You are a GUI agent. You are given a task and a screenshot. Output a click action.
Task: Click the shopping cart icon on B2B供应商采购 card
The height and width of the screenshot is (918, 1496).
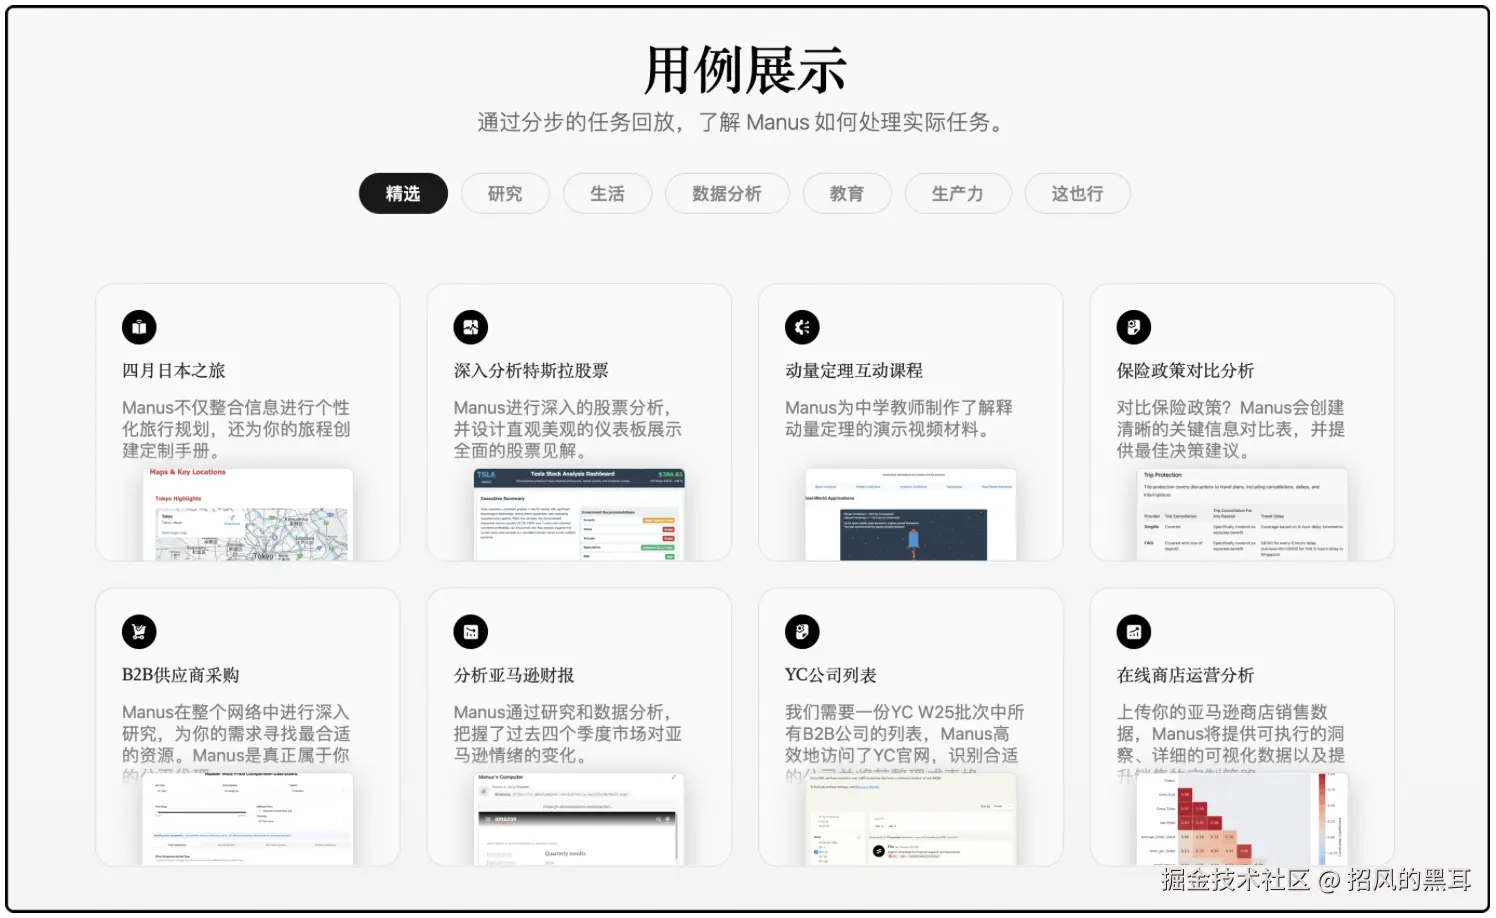coord(139,632)
